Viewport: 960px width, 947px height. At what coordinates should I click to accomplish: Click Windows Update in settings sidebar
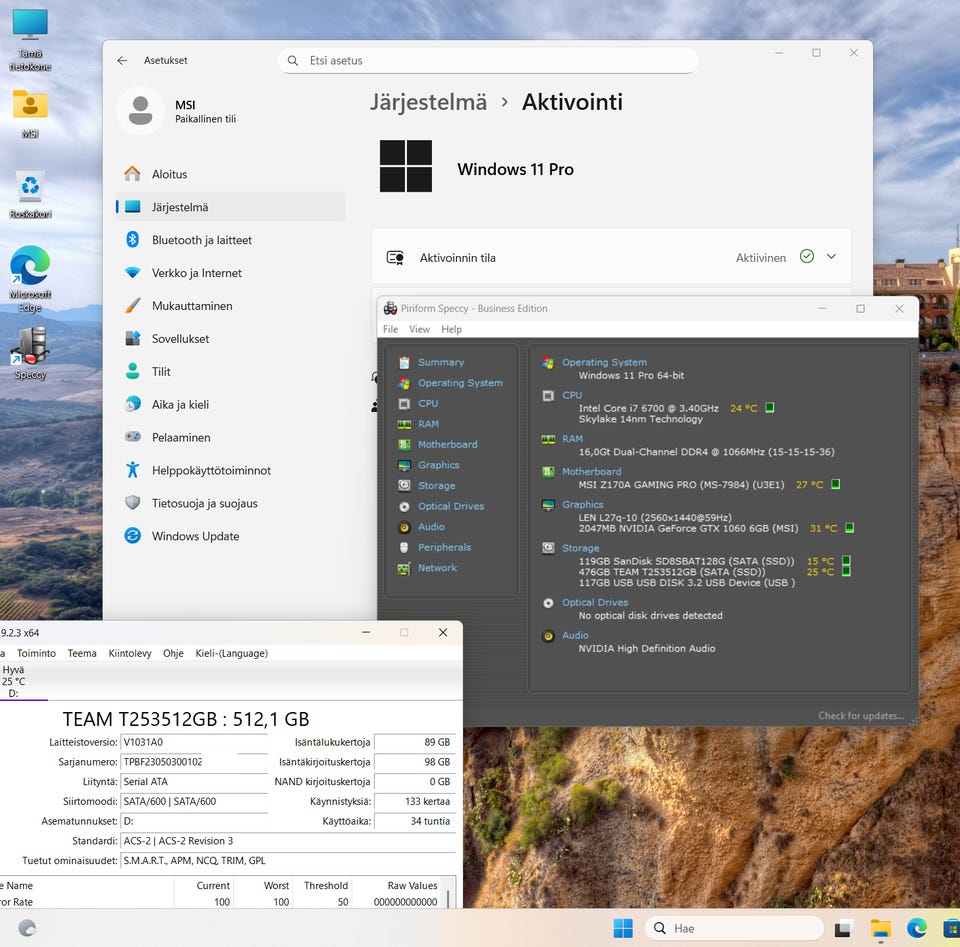(x=195, y=536)
